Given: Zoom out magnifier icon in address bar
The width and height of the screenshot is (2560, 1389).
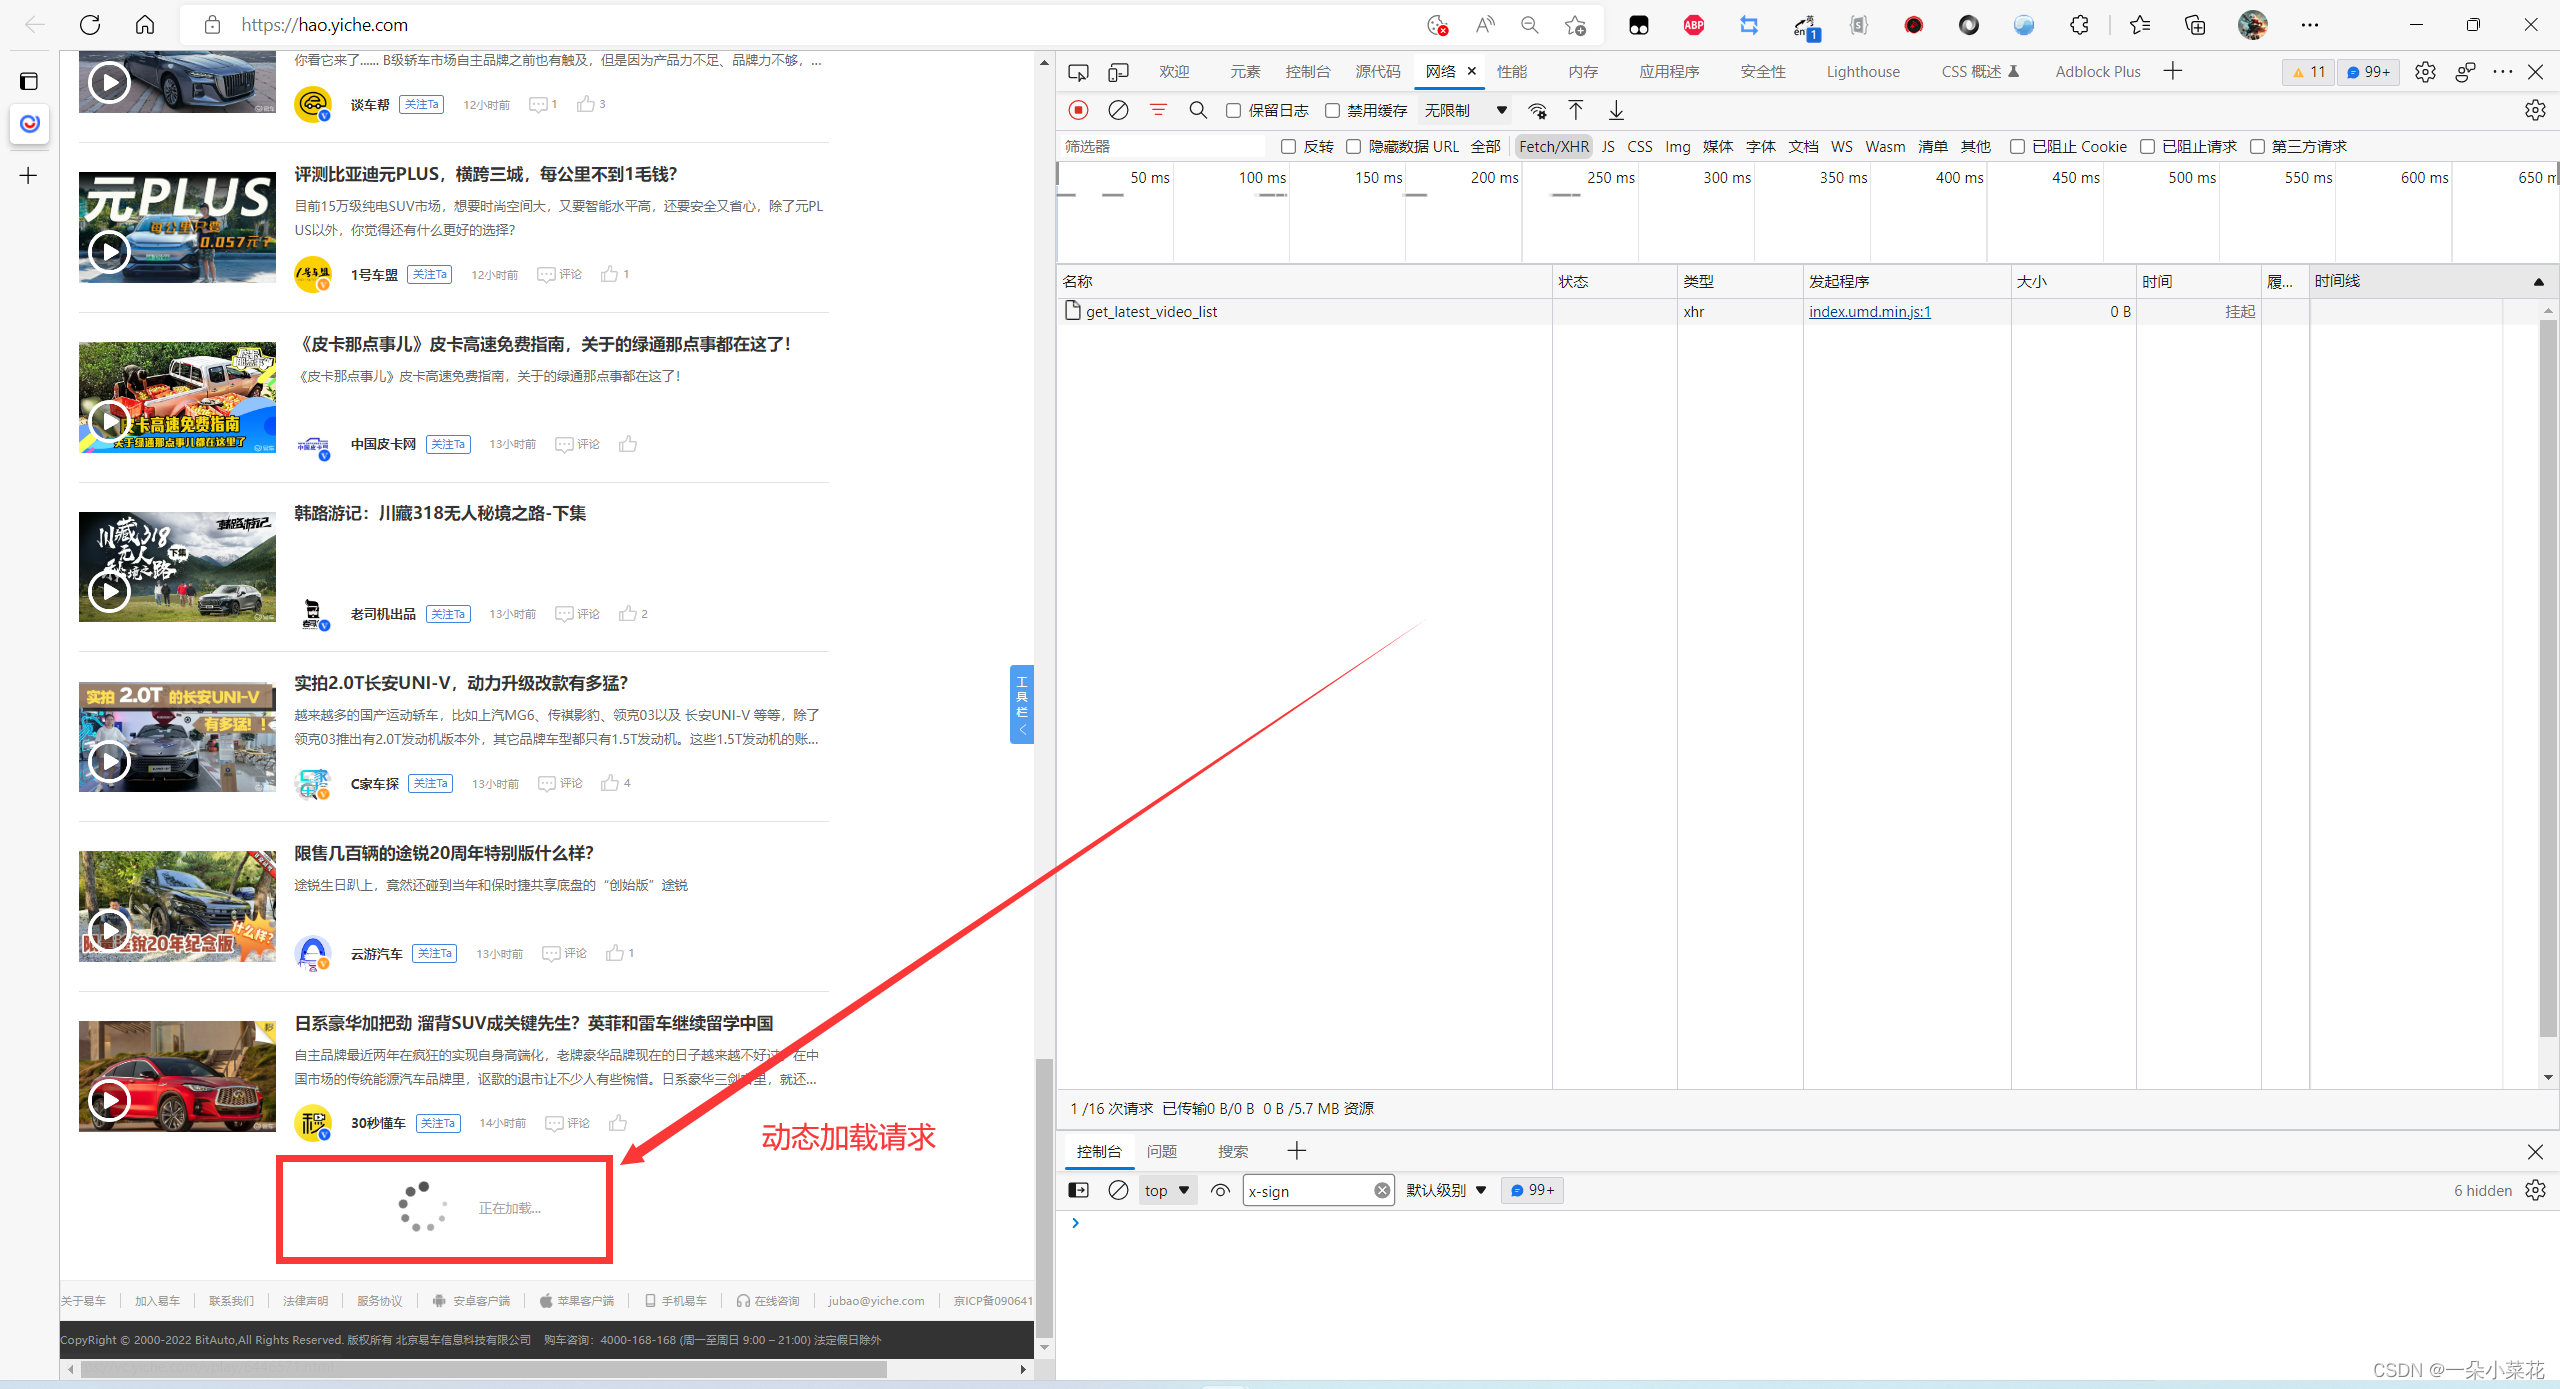Looking at the screenshot, I should pyautogui.click(x=1530, y=25).
